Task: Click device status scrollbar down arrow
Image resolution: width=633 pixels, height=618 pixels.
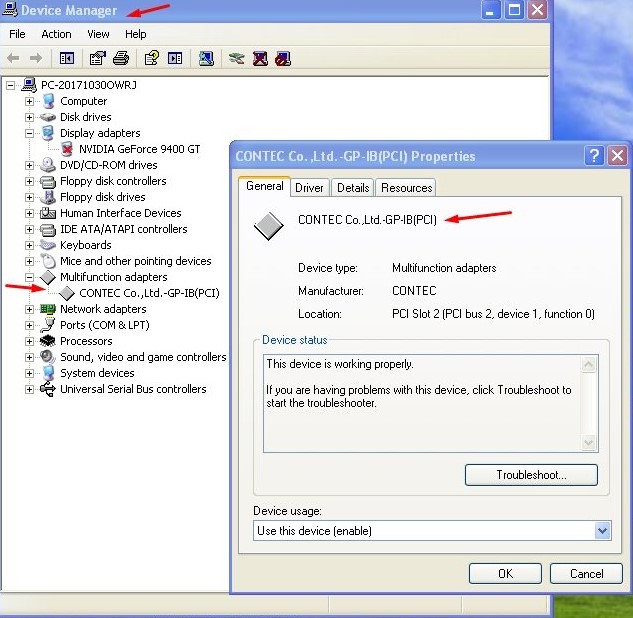Action: click(x=589, y=443)
